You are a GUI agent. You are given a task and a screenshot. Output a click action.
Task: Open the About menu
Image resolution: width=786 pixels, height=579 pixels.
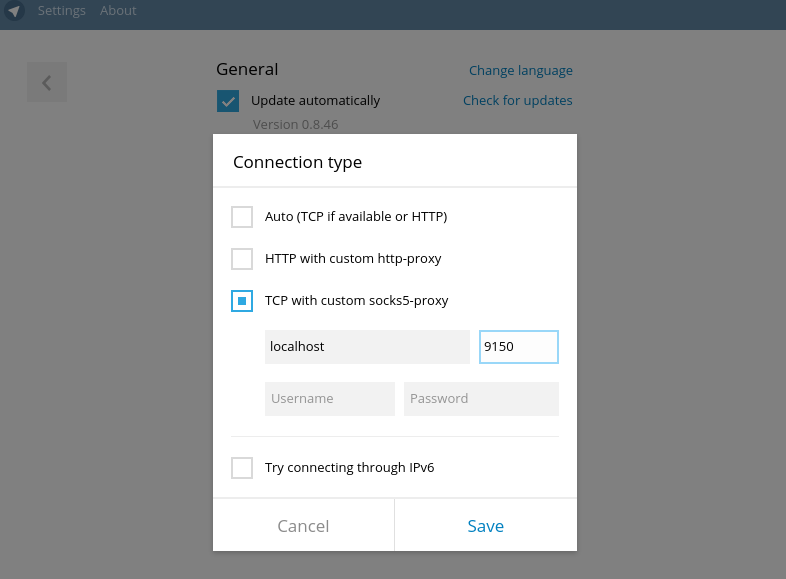click(118, 11)
